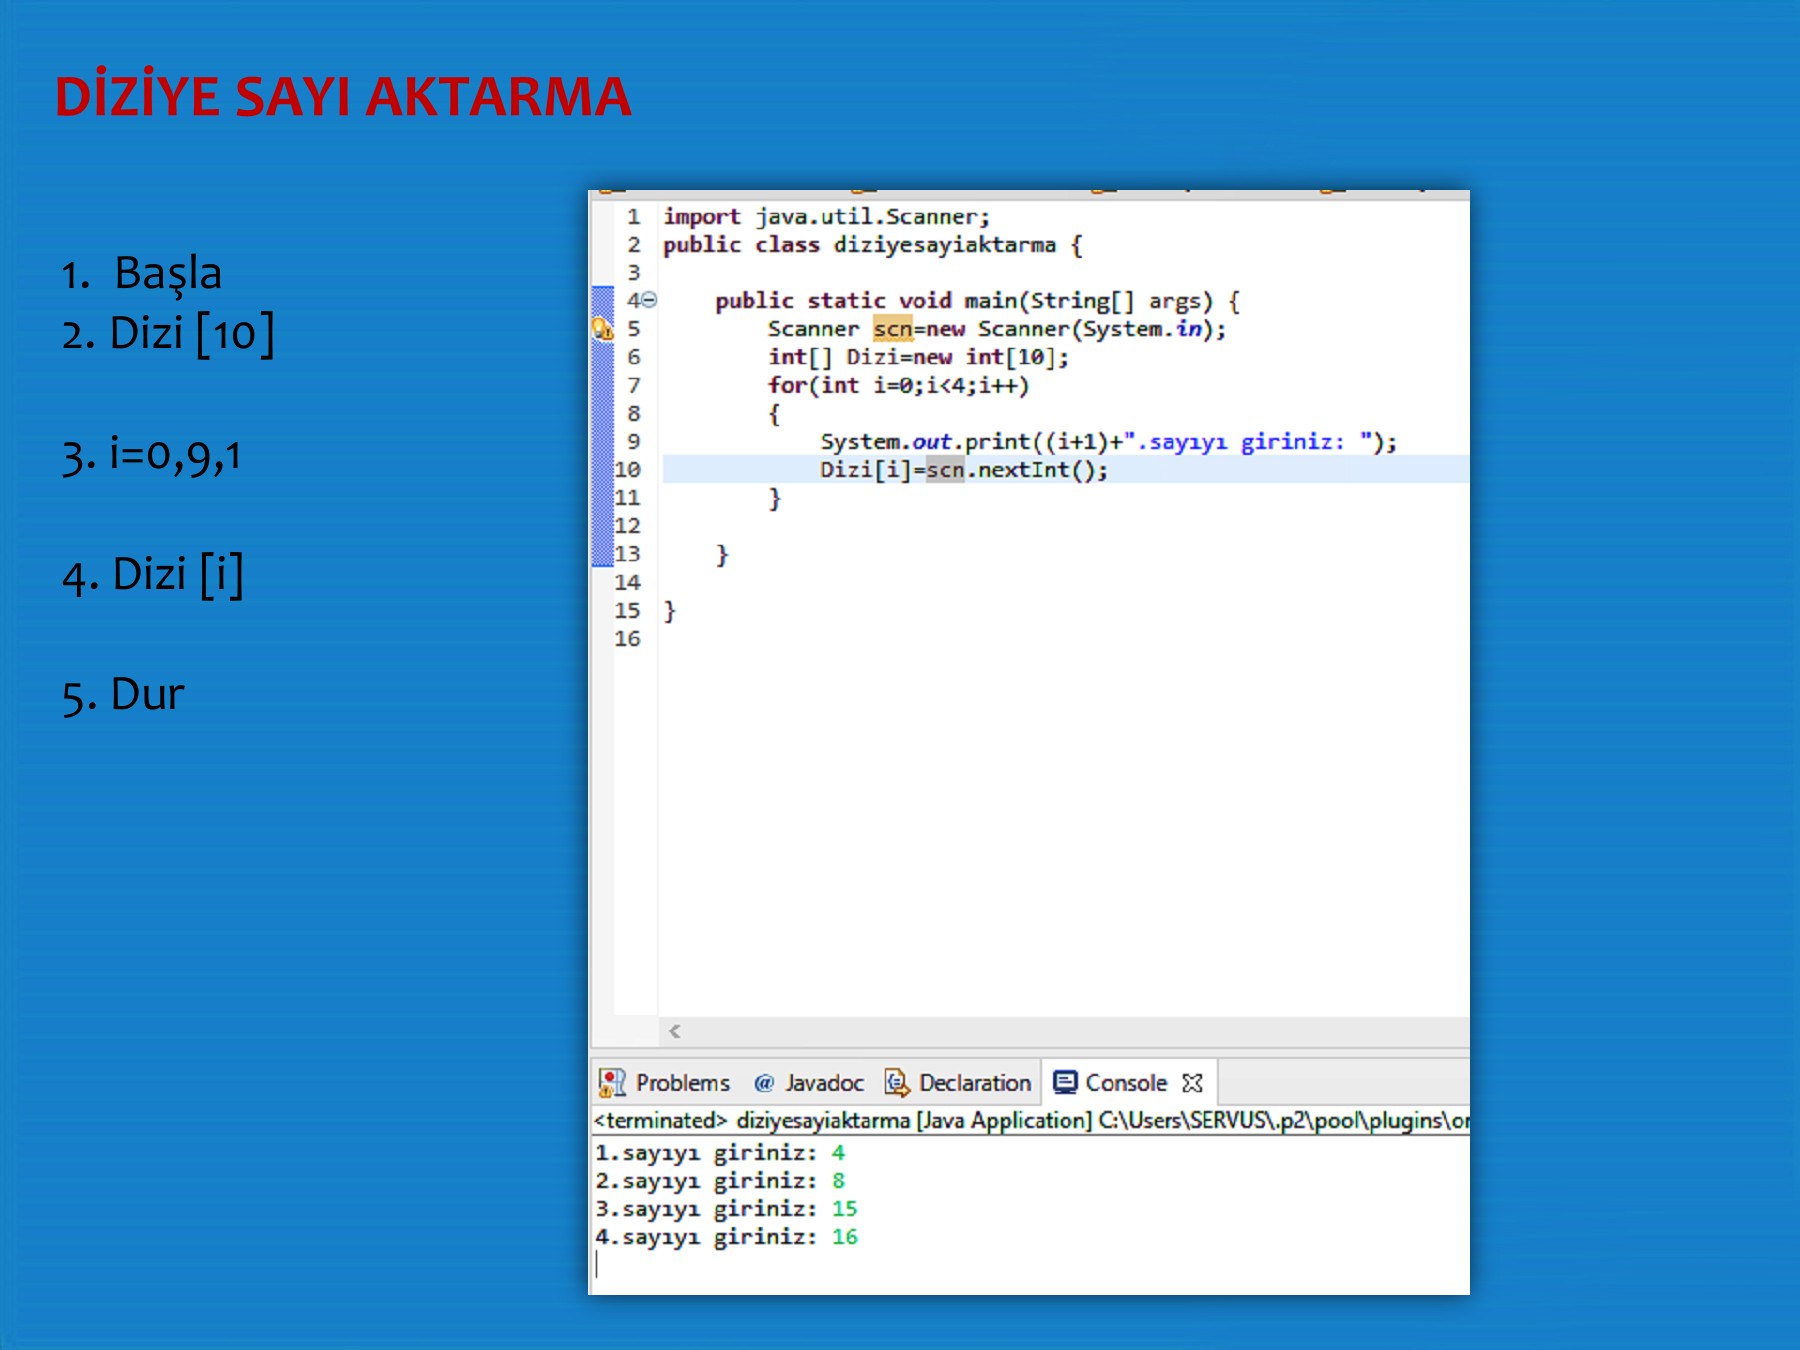Click the quick-fix warning lightbulb on line 5
This screenshot has width=1800, height=1350.
point(602,329)
